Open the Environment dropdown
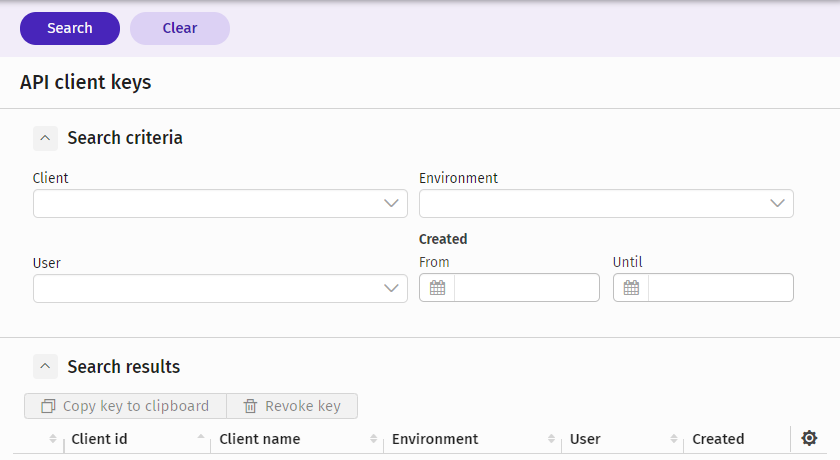The width and height of the screenshot is (840, 460). pyautogui.click(x=606, y=203)
